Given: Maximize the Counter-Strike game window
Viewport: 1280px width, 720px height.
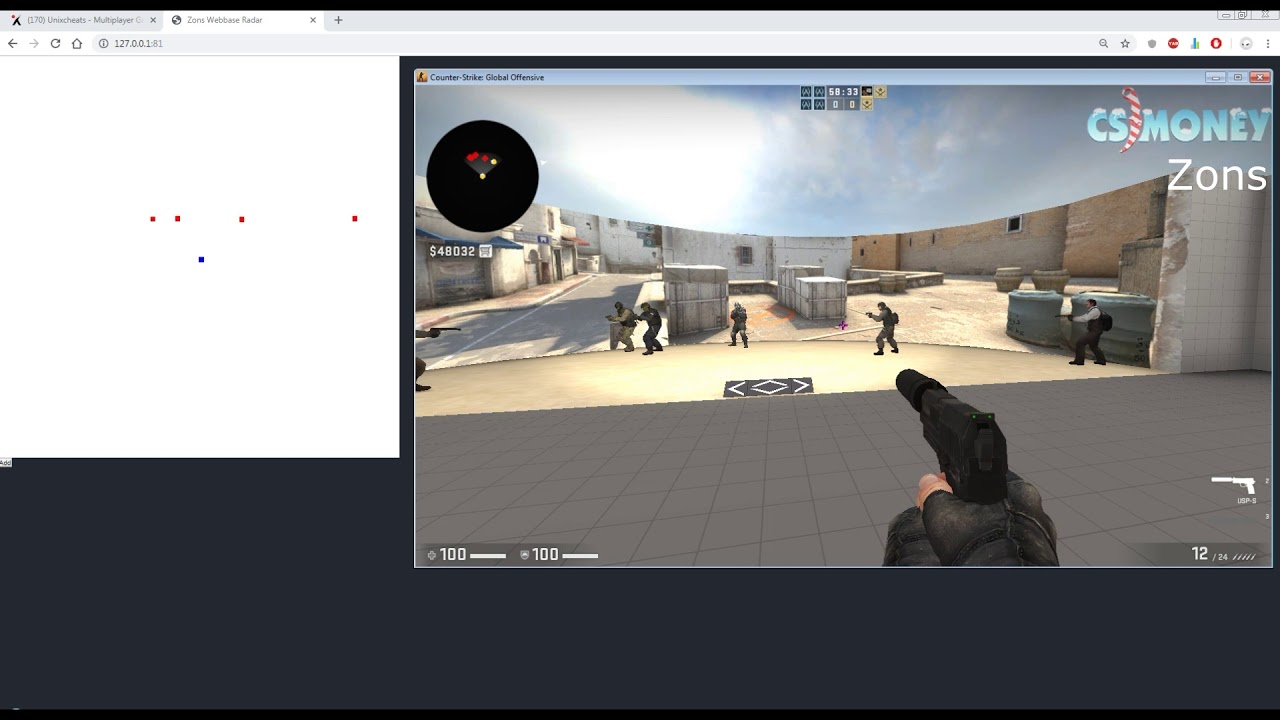Looking at the screenshot, I should 1237,77.
